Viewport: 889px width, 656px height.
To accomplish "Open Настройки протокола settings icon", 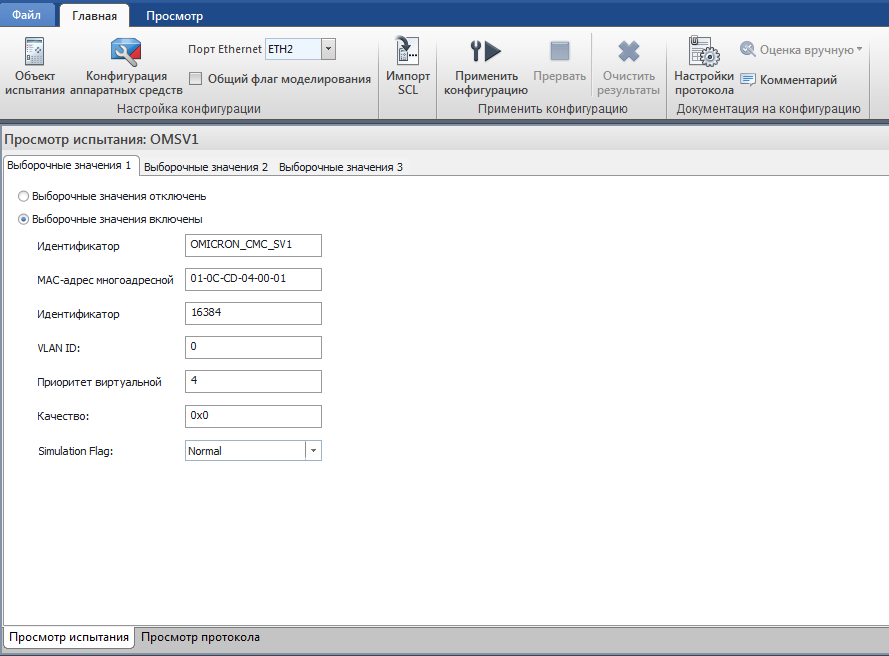I will coord(704,51).
